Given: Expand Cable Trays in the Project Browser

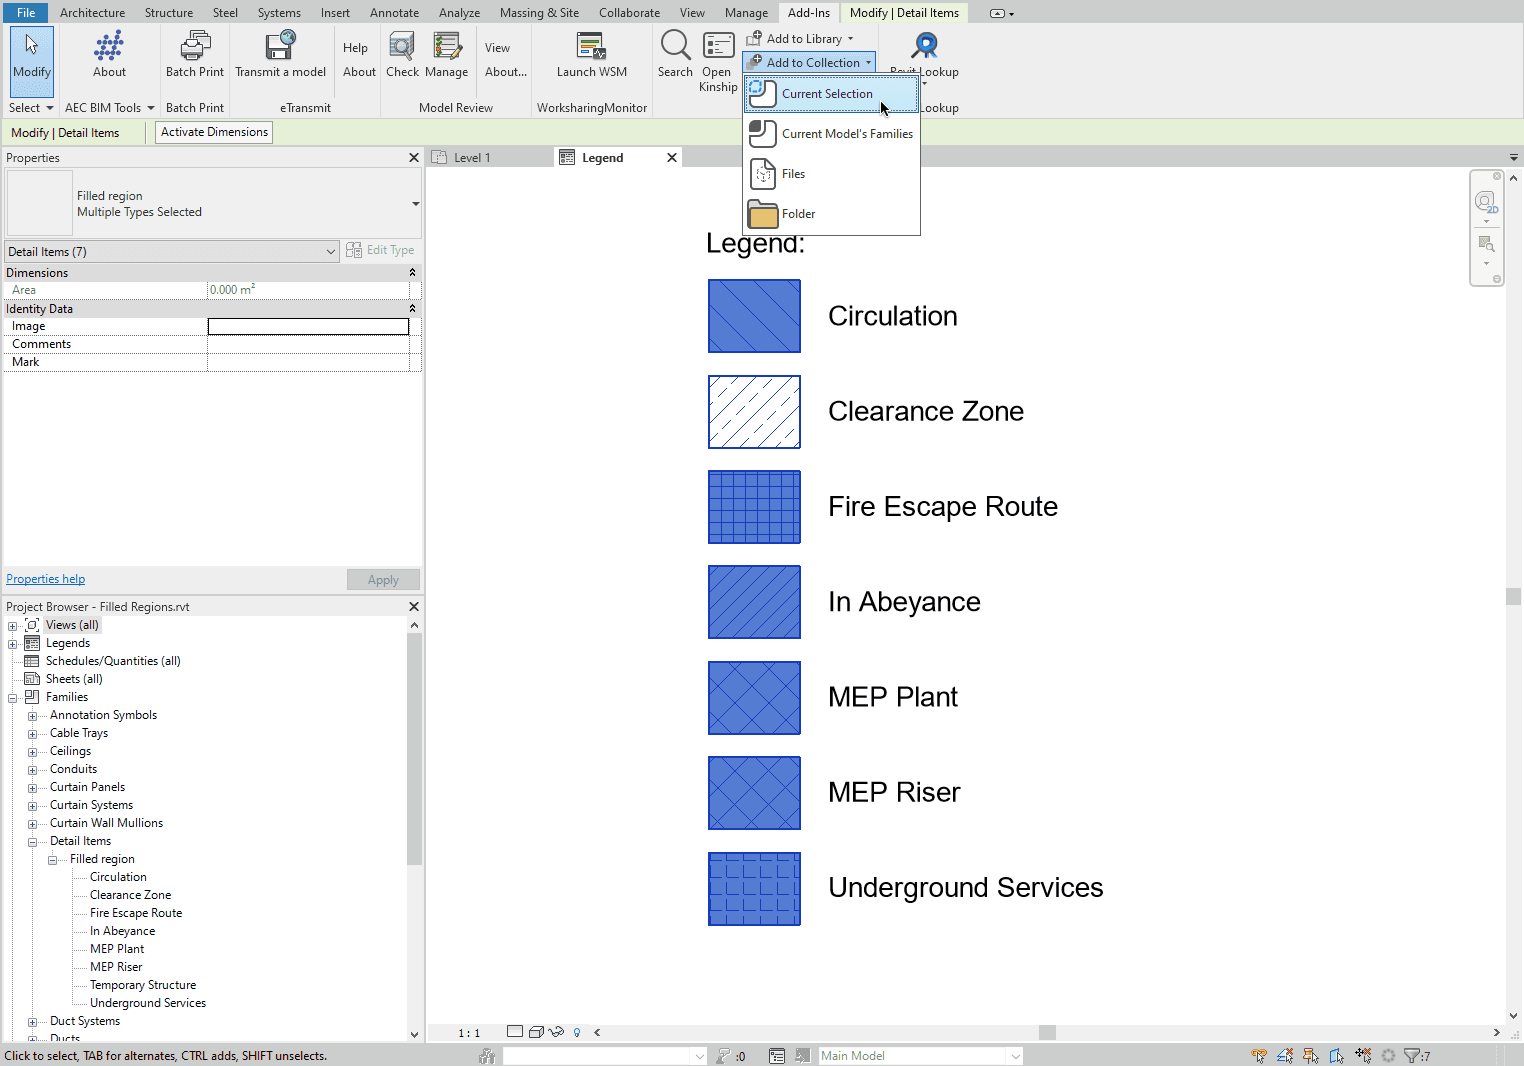Looking at the screenshot, I should tap(33, 733).
